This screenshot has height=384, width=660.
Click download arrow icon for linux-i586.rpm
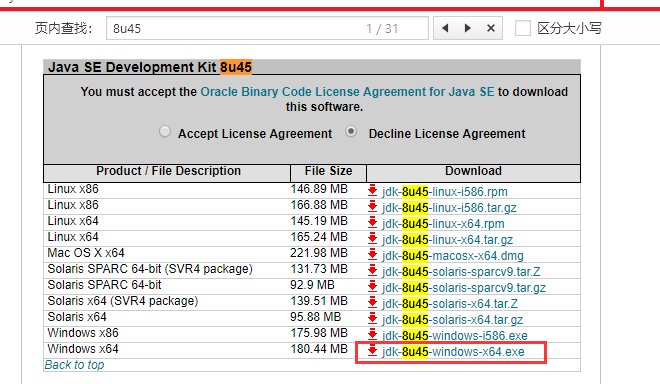pyautogui.click(x=372, y=190)
